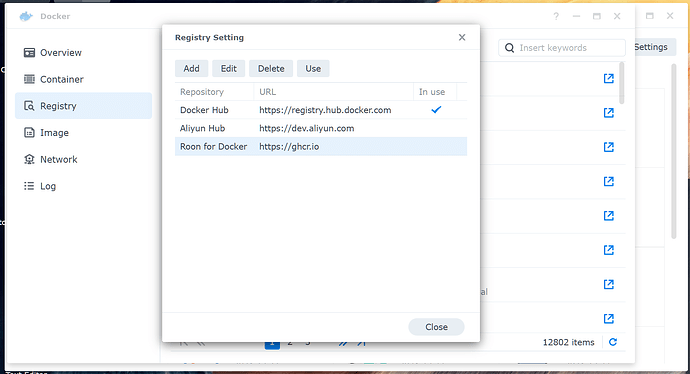Click the Repository column header
This screenshot has width=690, height=374.
pyautogui.click(x=214, y=92)
